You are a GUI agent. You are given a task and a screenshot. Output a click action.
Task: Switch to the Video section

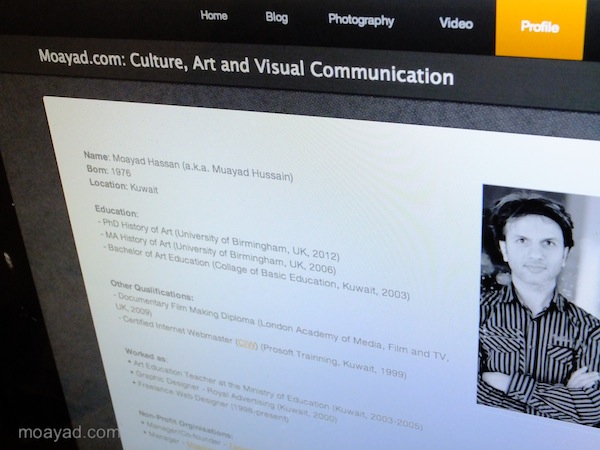(x=456, y=23)
